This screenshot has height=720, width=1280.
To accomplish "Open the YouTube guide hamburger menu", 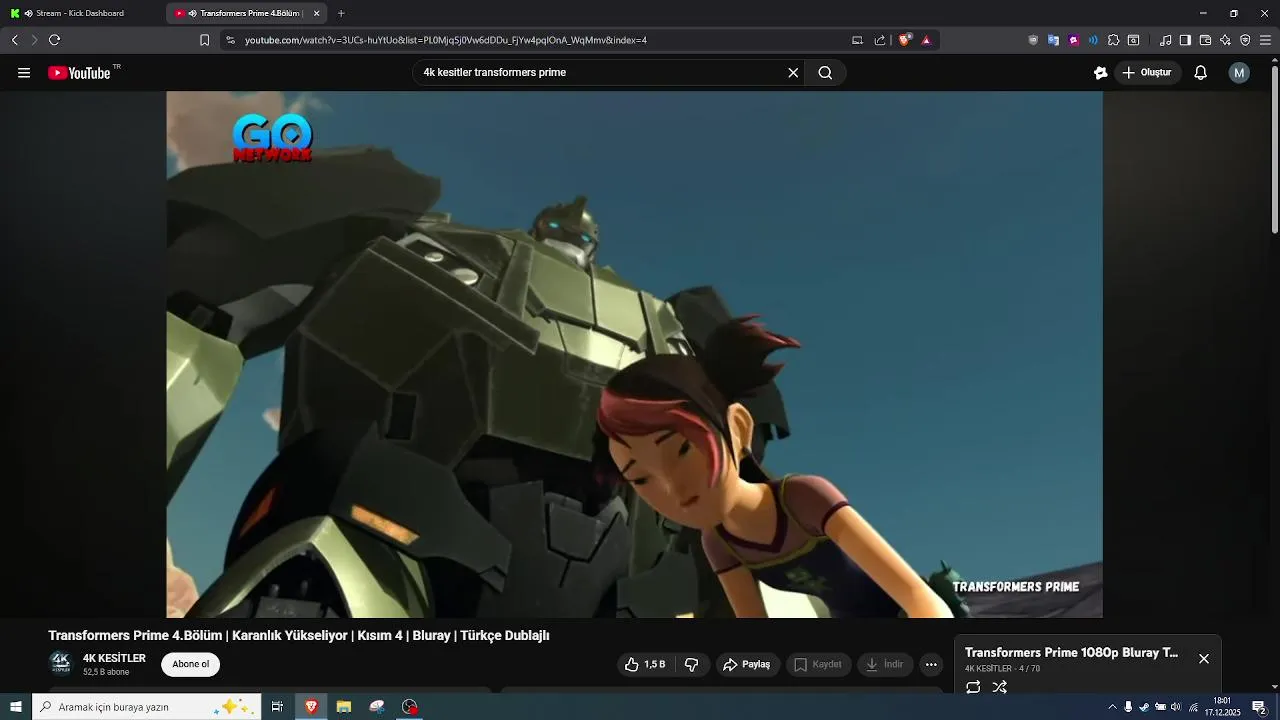I will click(24, 73).
